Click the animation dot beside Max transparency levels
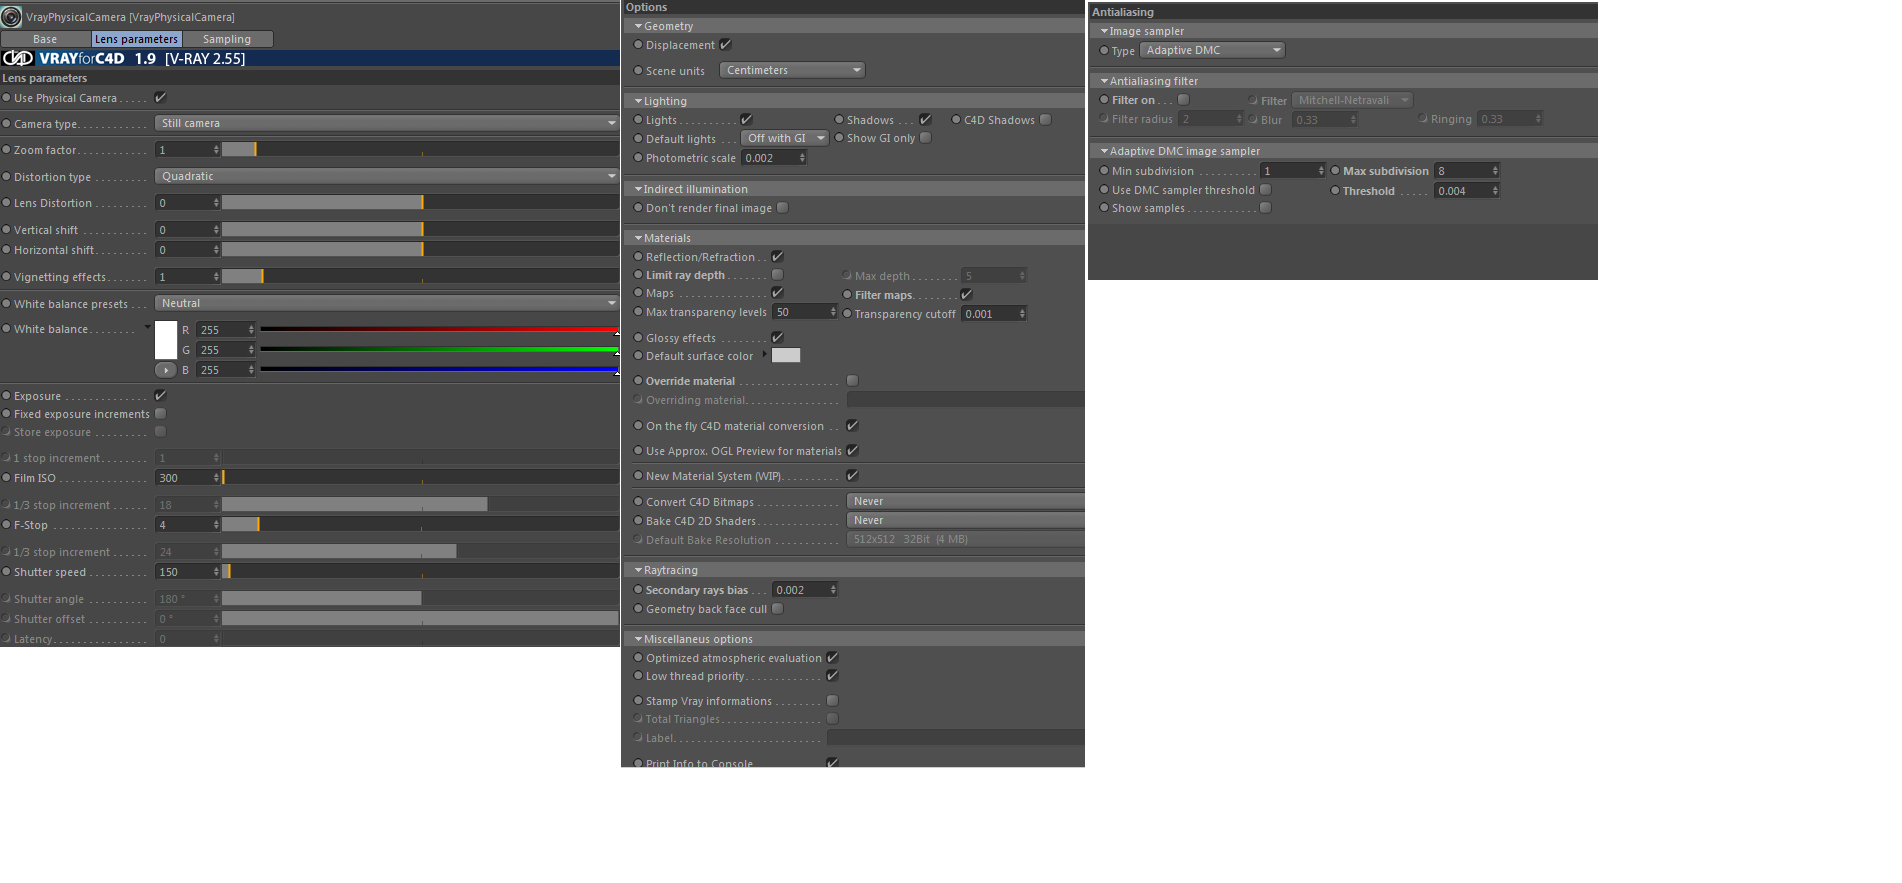Image resolution: width=1902 pixels, height=883 pixels. pos(638,312)
